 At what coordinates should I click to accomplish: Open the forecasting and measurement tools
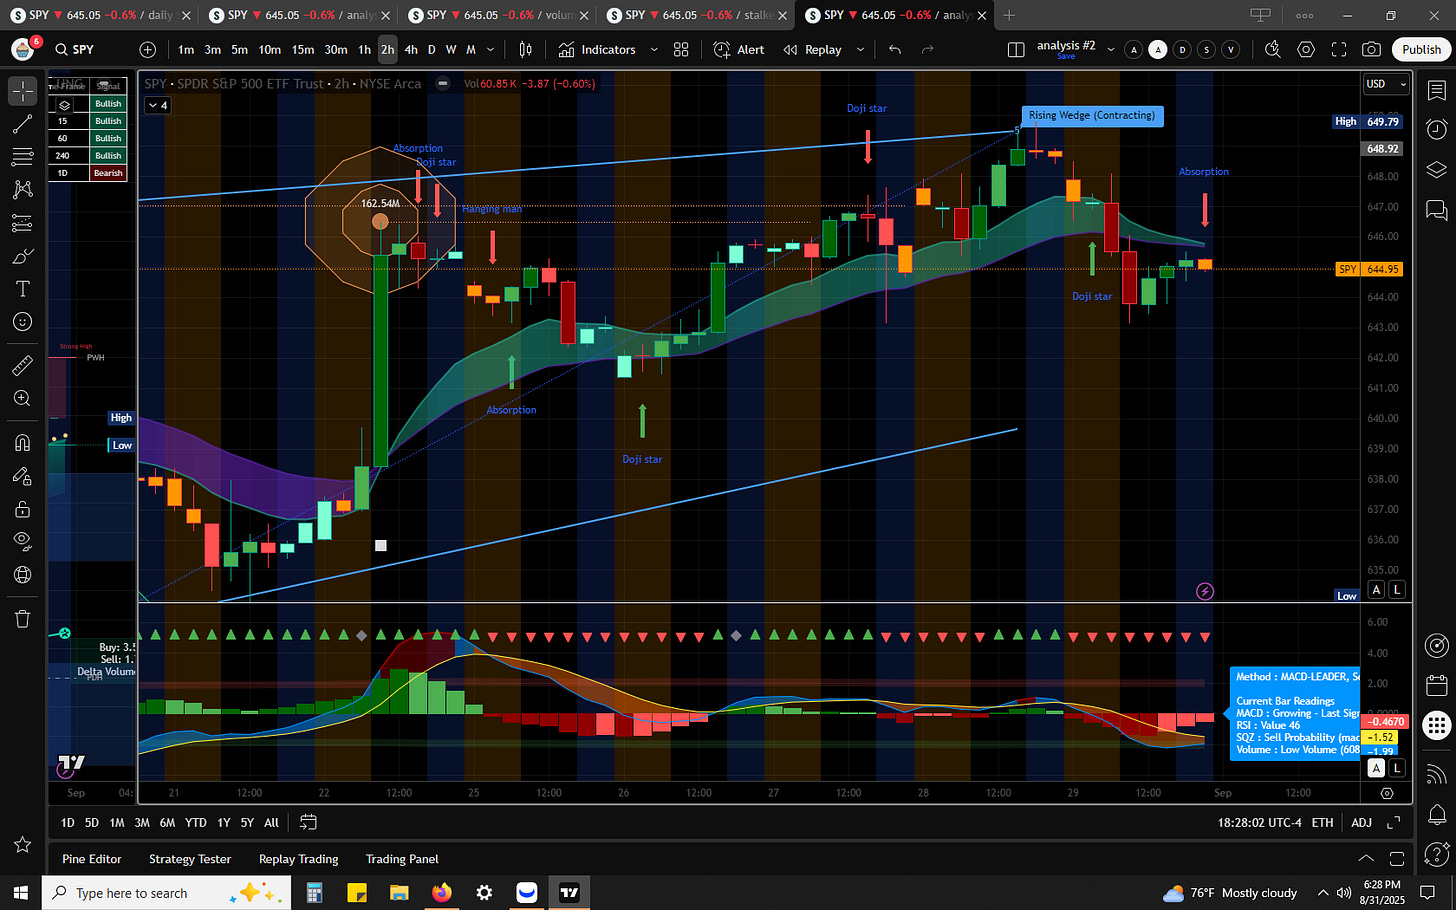pyautogui.click(x=23, y=223)
